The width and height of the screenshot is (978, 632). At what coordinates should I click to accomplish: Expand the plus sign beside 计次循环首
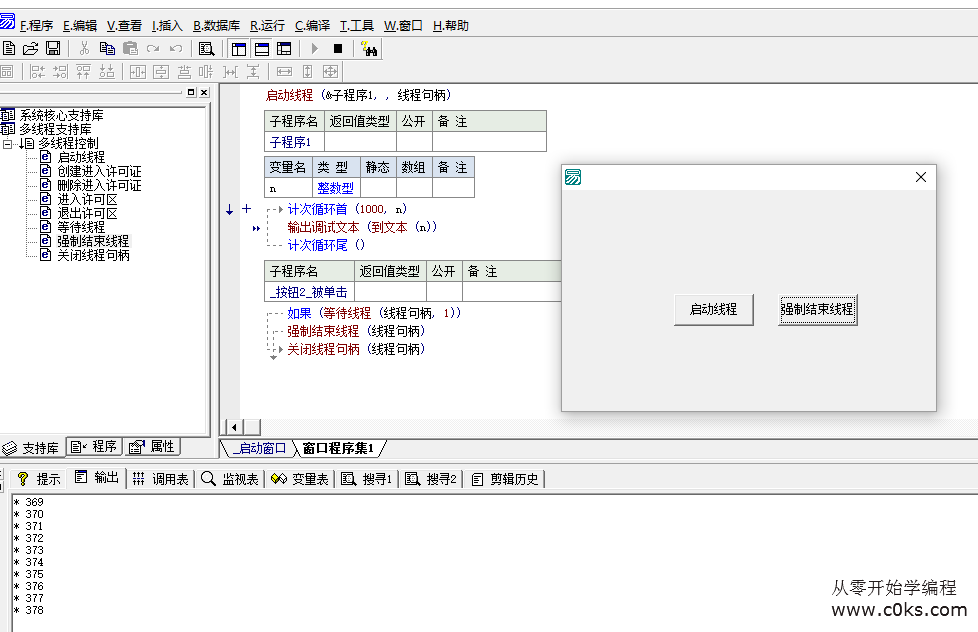pyautogui.click(x=247, y=209)
